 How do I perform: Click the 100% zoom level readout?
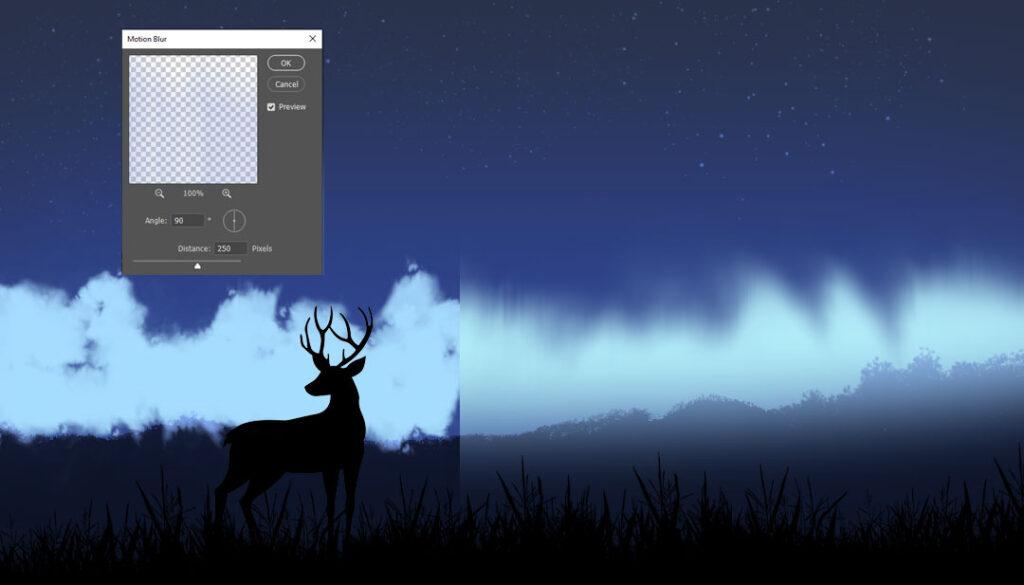pos(193,193)
